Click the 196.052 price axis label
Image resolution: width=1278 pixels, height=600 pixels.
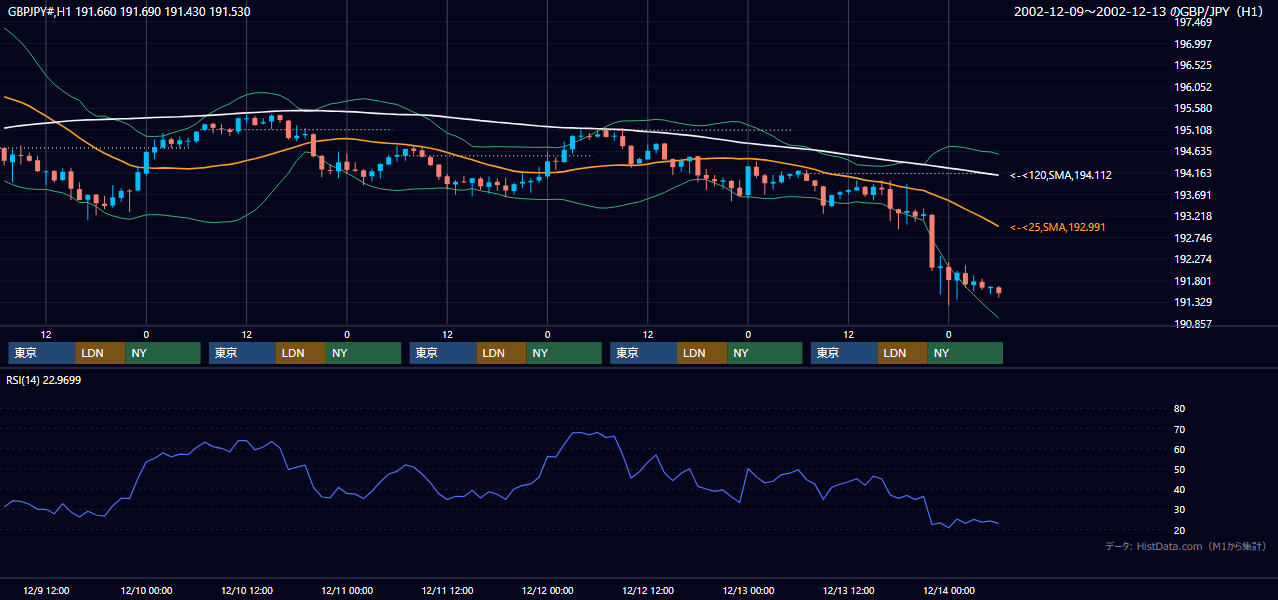pyautogui.click(x=1193, y=87)
